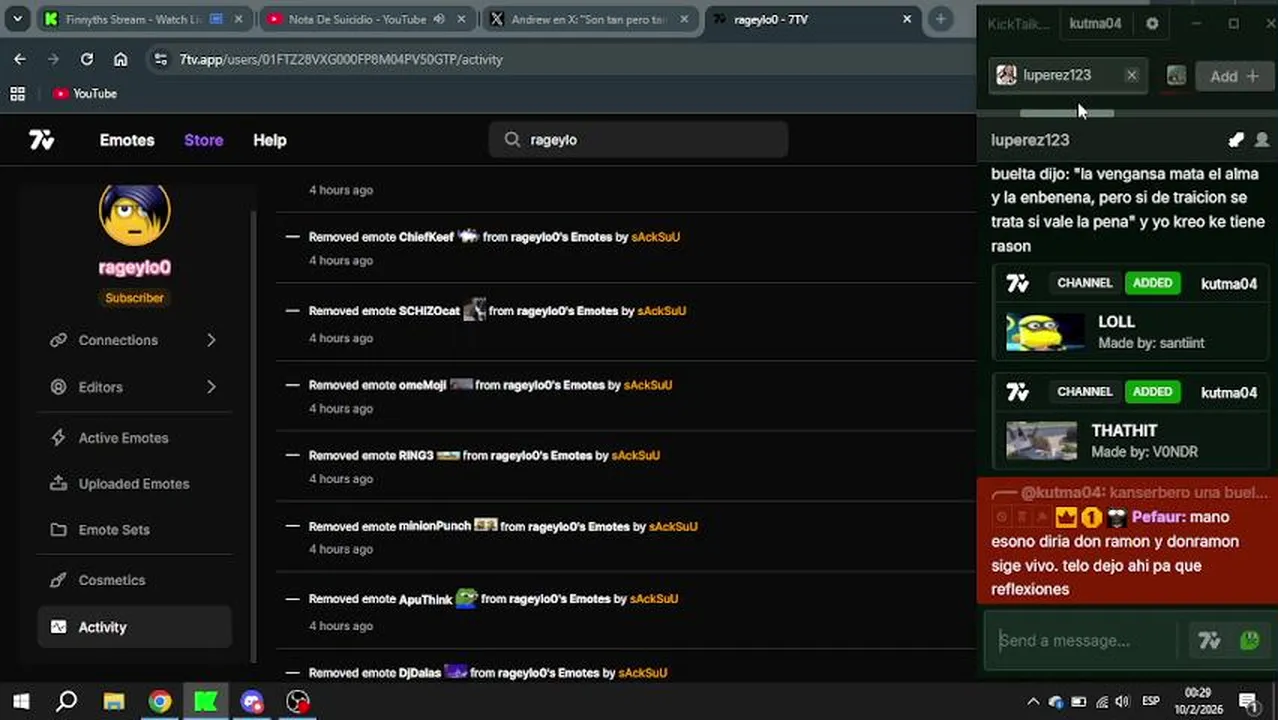
Task: Click Add + chatroom button in KickTalk
Action: 1234,76
